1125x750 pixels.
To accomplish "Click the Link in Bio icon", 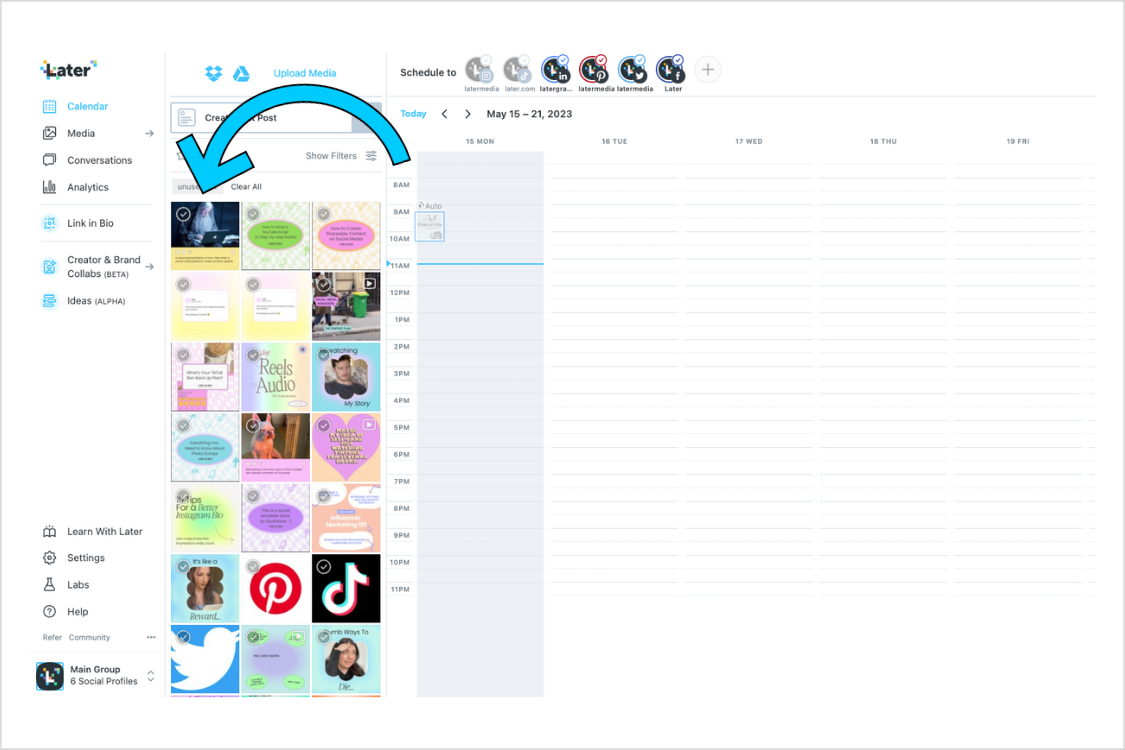I will pyautogui.click(x=50, y=223).
